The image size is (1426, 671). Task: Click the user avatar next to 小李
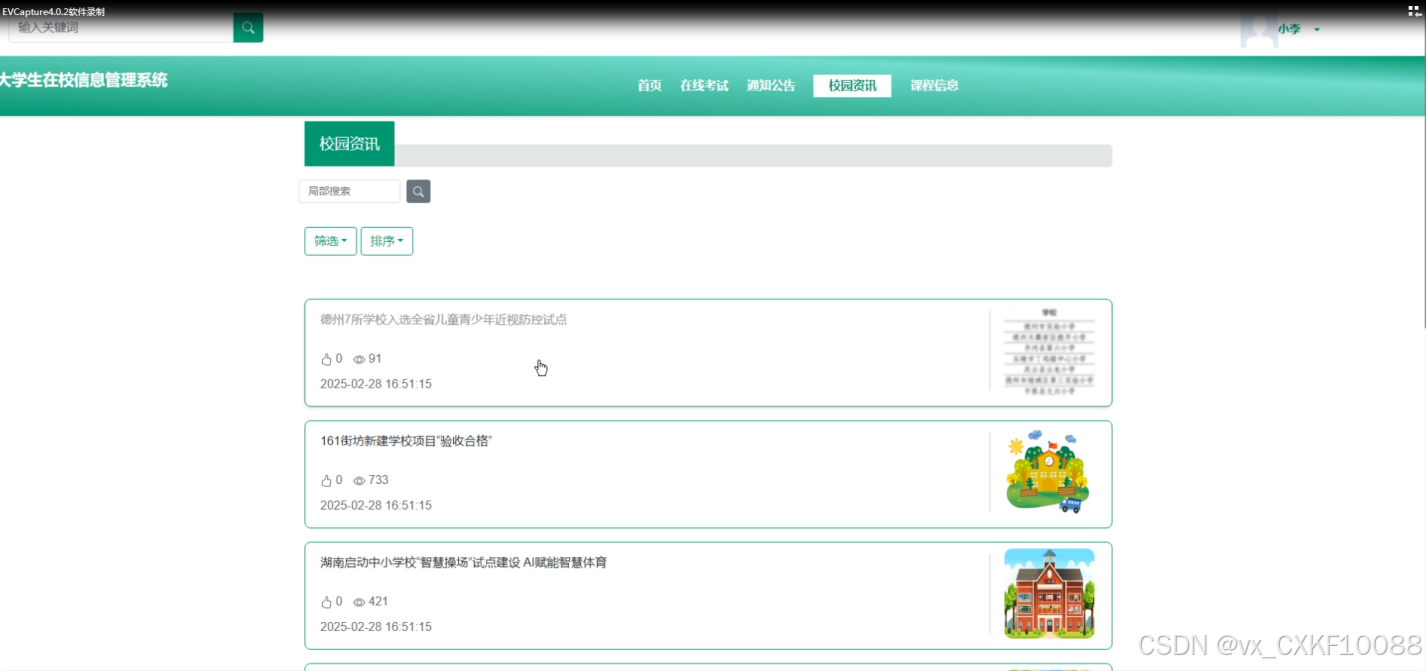pyautogui.click(x=1257, y=30)
